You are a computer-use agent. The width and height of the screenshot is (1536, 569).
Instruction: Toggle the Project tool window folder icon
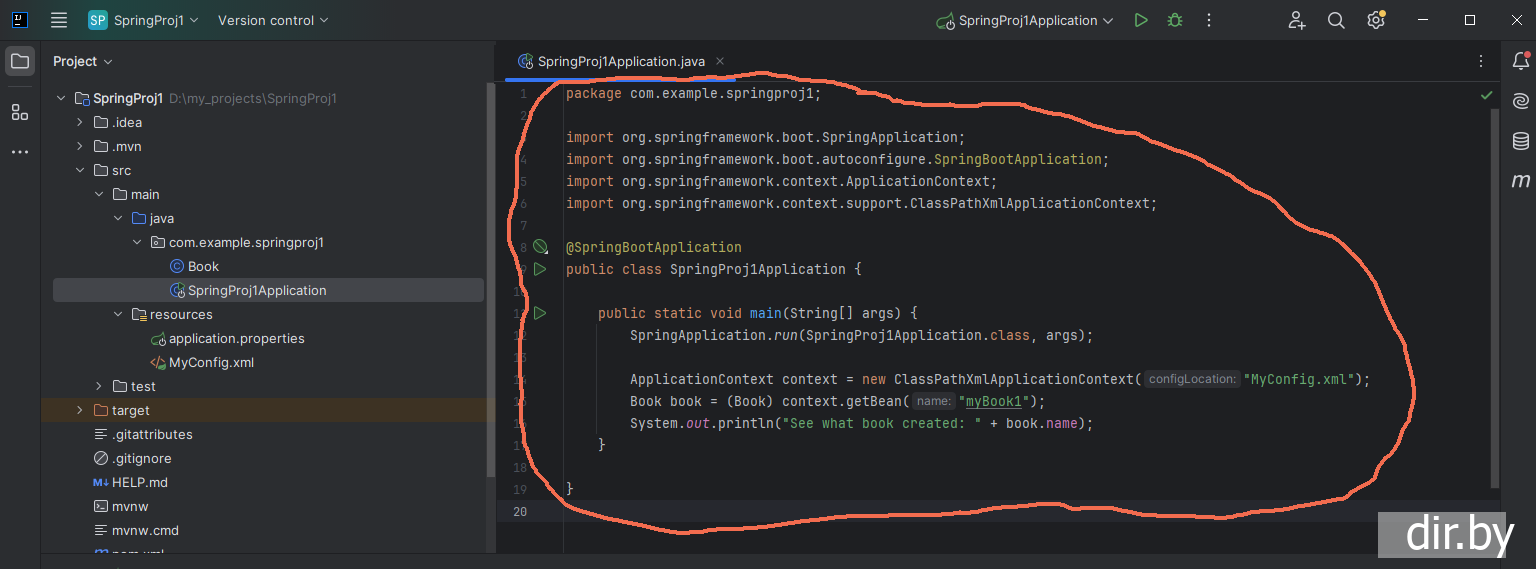pyautogui.click(x=20, y=61)
